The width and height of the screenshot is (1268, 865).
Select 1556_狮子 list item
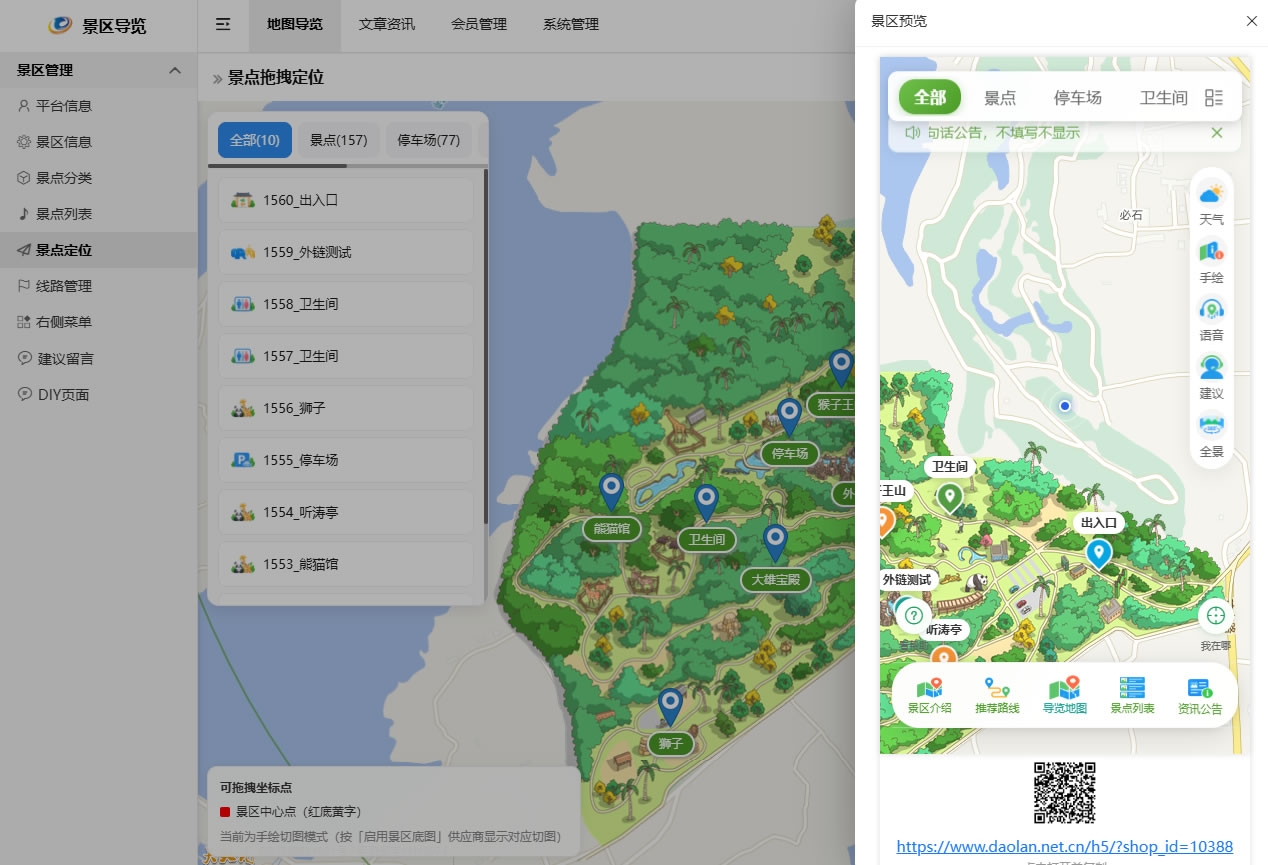346,408
